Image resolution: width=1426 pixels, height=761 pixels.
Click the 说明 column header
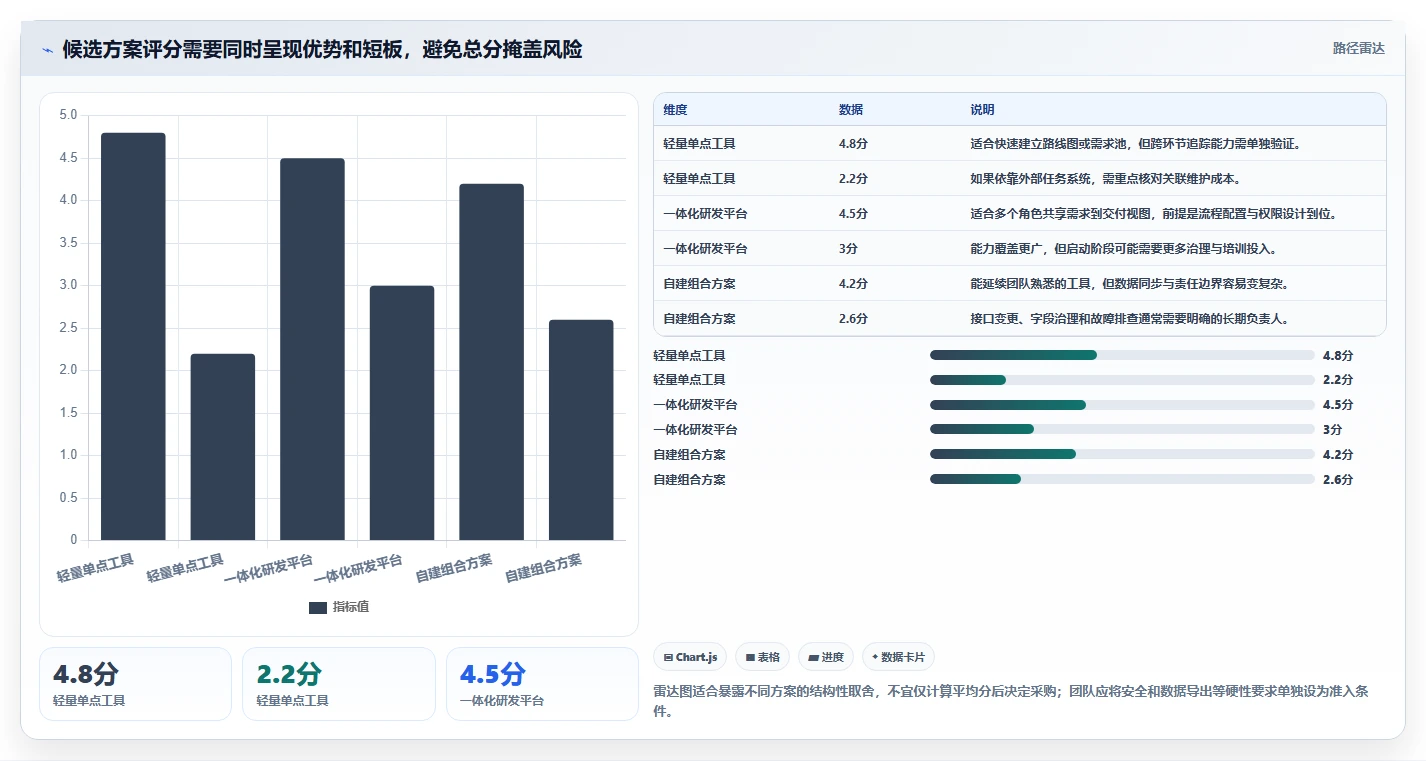point(982,110)
